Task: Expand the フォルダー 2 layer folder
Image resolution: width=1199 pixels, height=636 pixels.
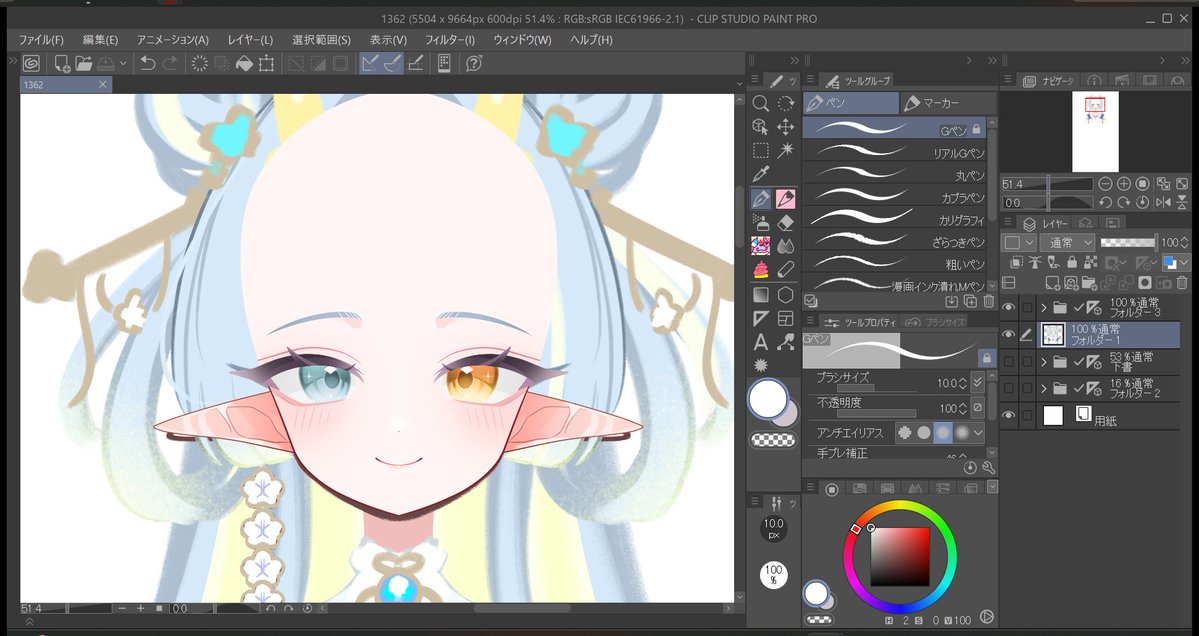Action: 1044,388
